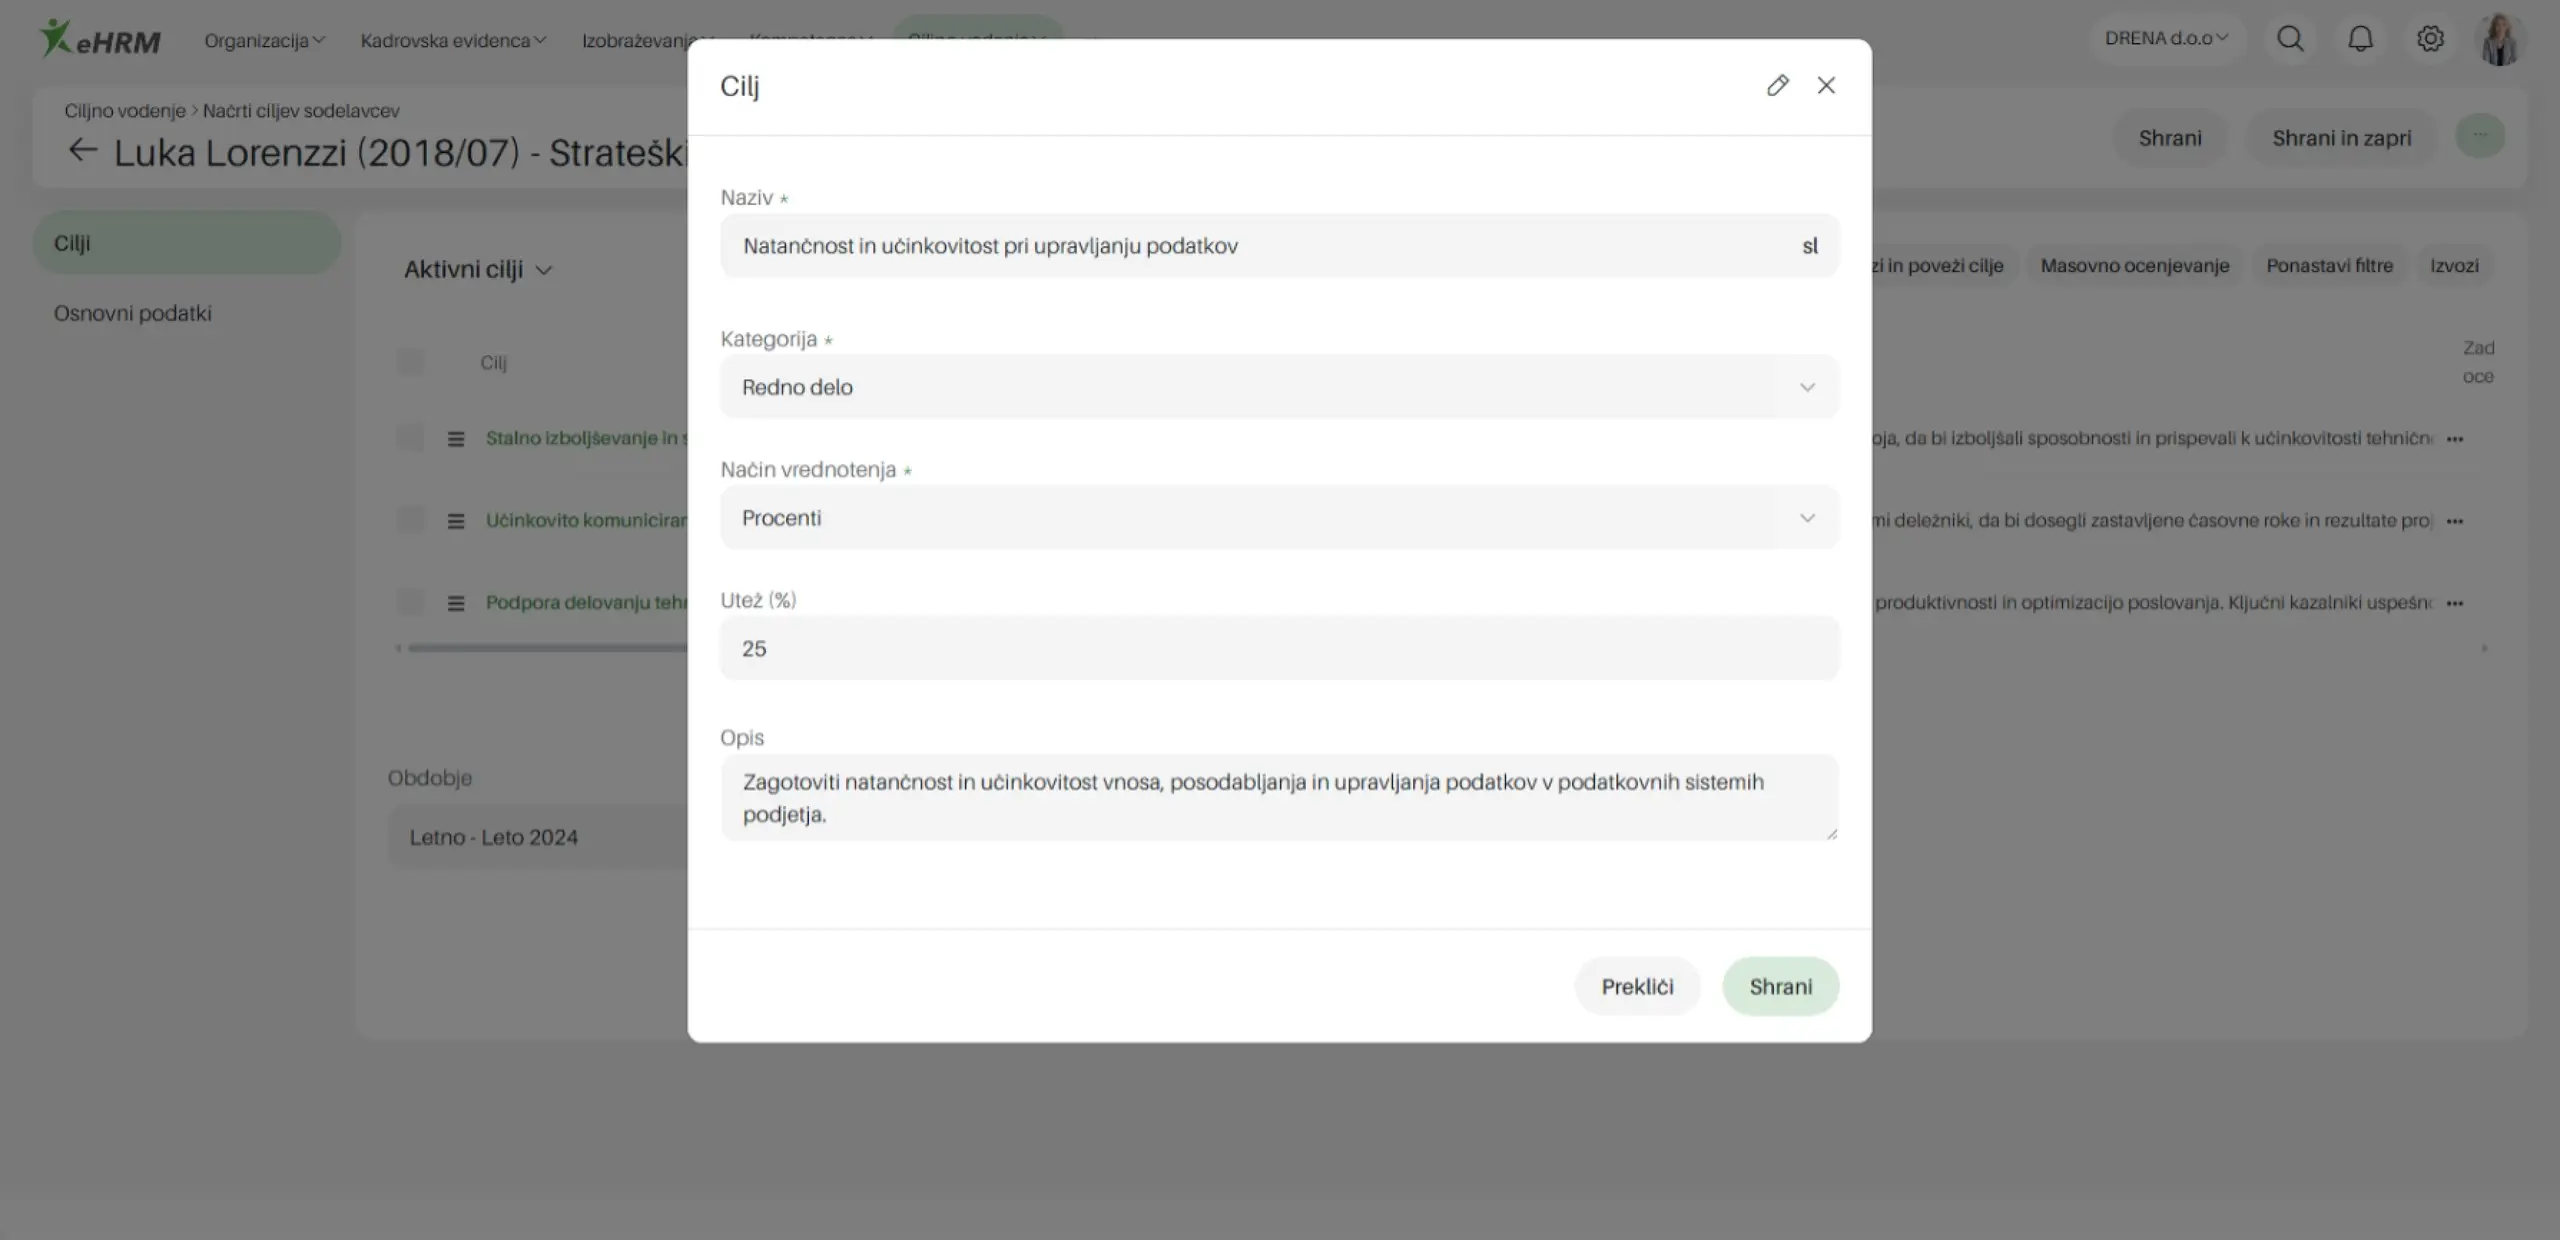Open the Način vrednotenja dropdown showing Procenti

(x=1278, y=518)
